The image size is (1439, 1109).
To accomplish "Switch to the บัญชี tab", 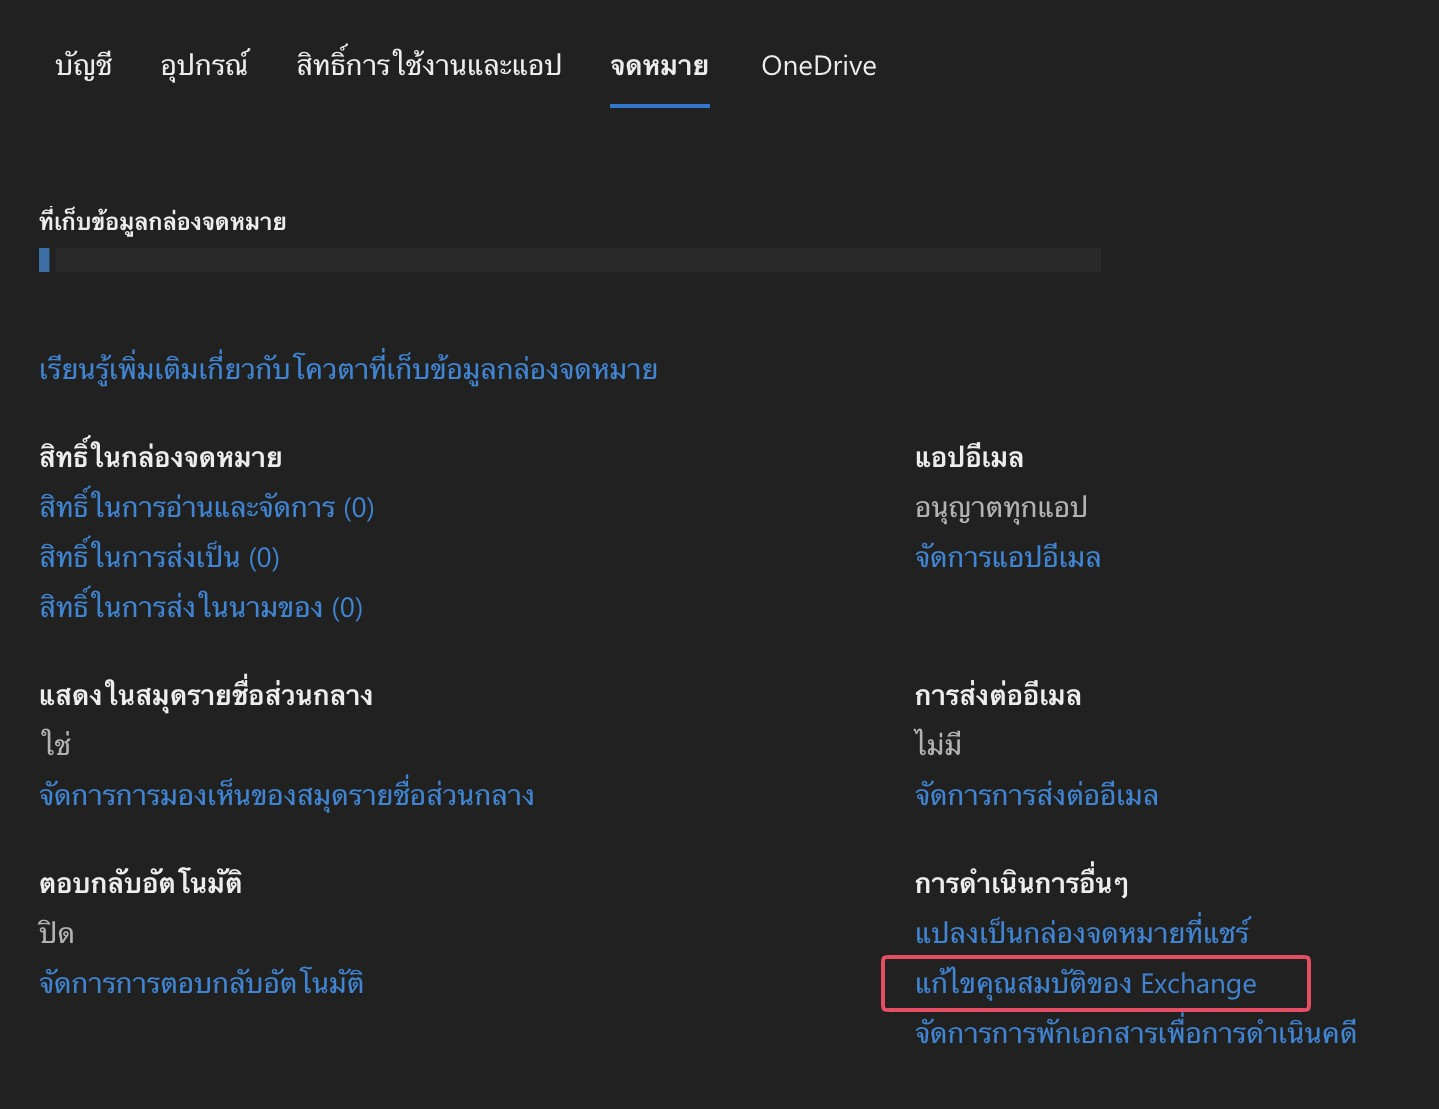I will (x=84, y=66).
